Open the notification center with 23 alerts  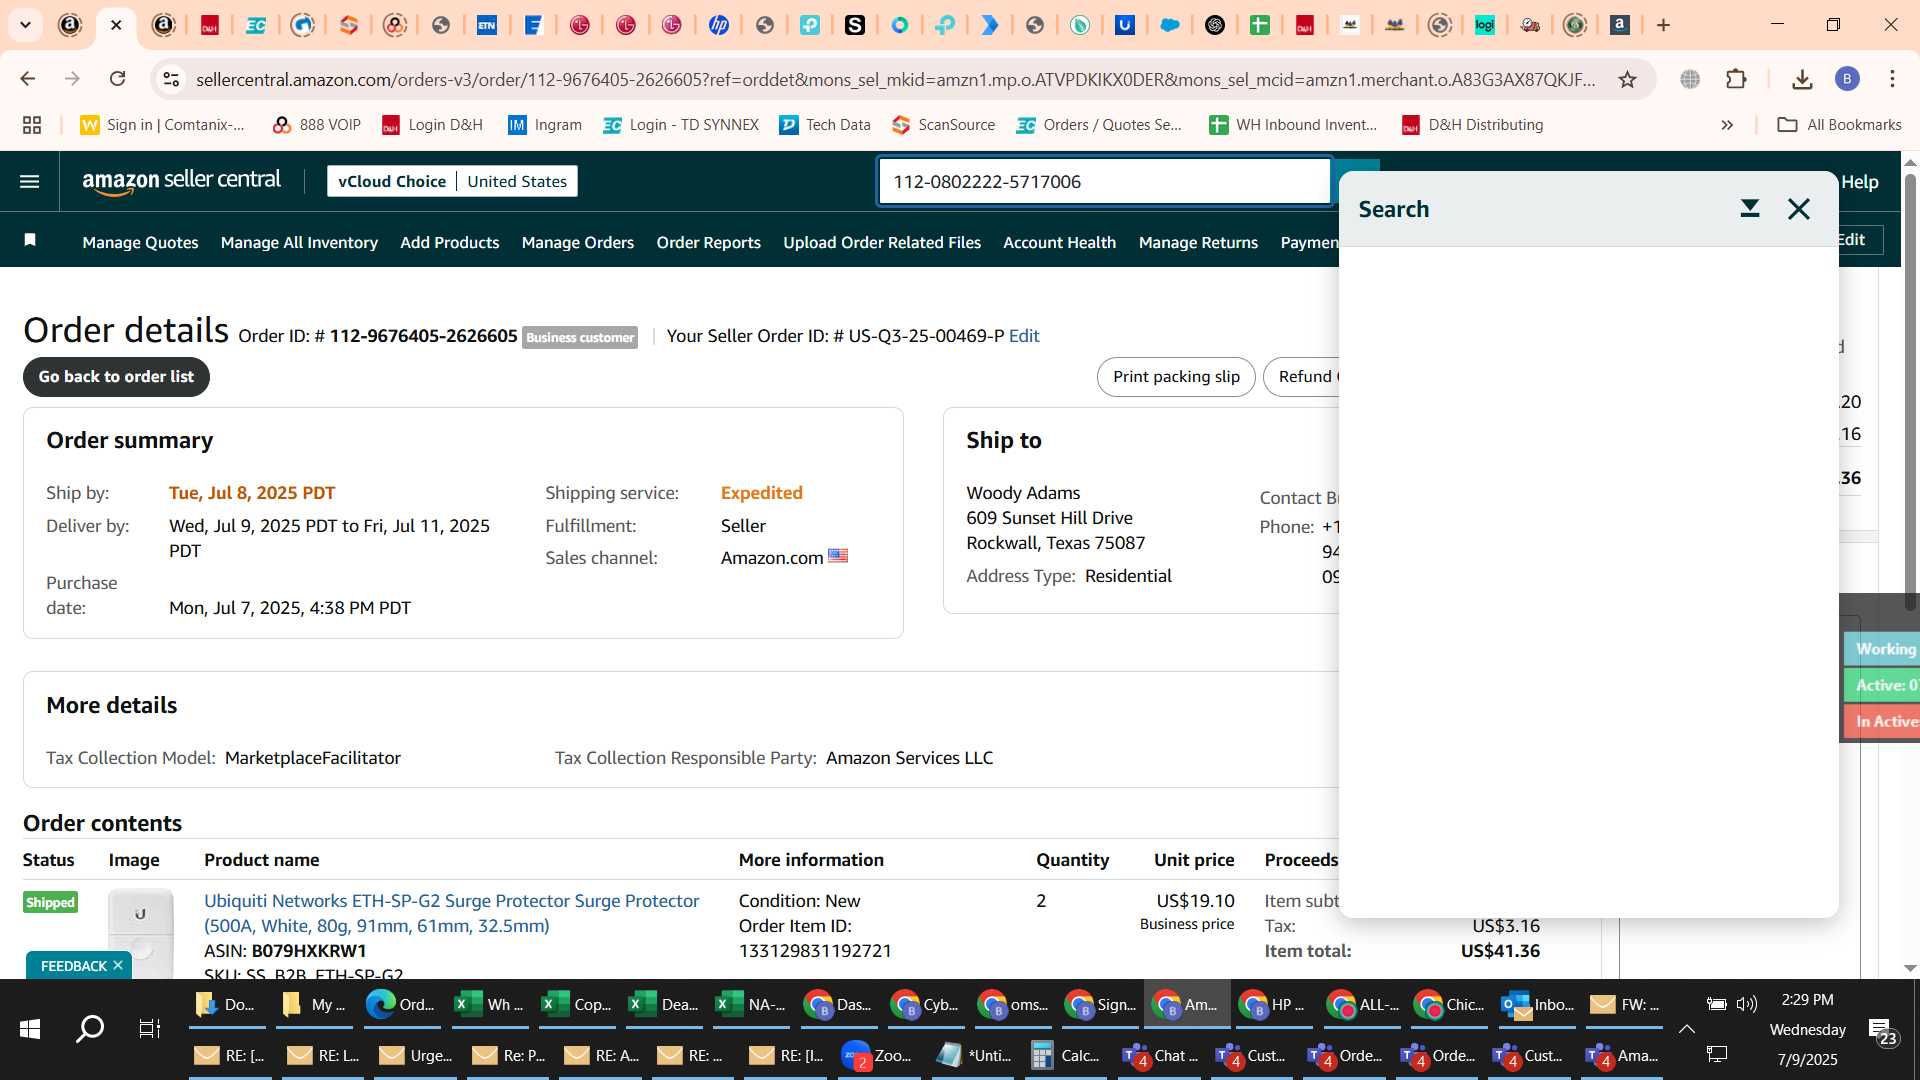pyautogui.click(x=1883, y=1031)
